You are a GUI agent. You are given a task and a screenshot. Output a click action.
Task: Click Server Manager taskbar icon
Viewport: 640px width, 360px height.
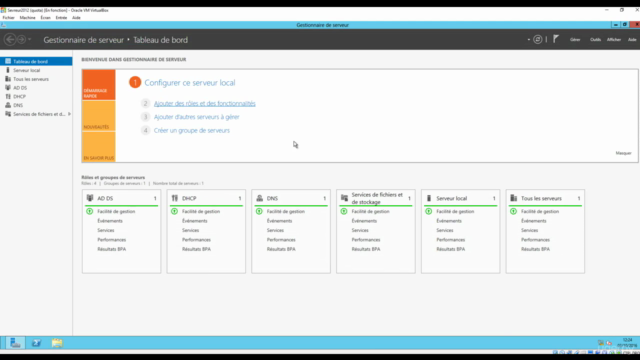coord(15,343)
